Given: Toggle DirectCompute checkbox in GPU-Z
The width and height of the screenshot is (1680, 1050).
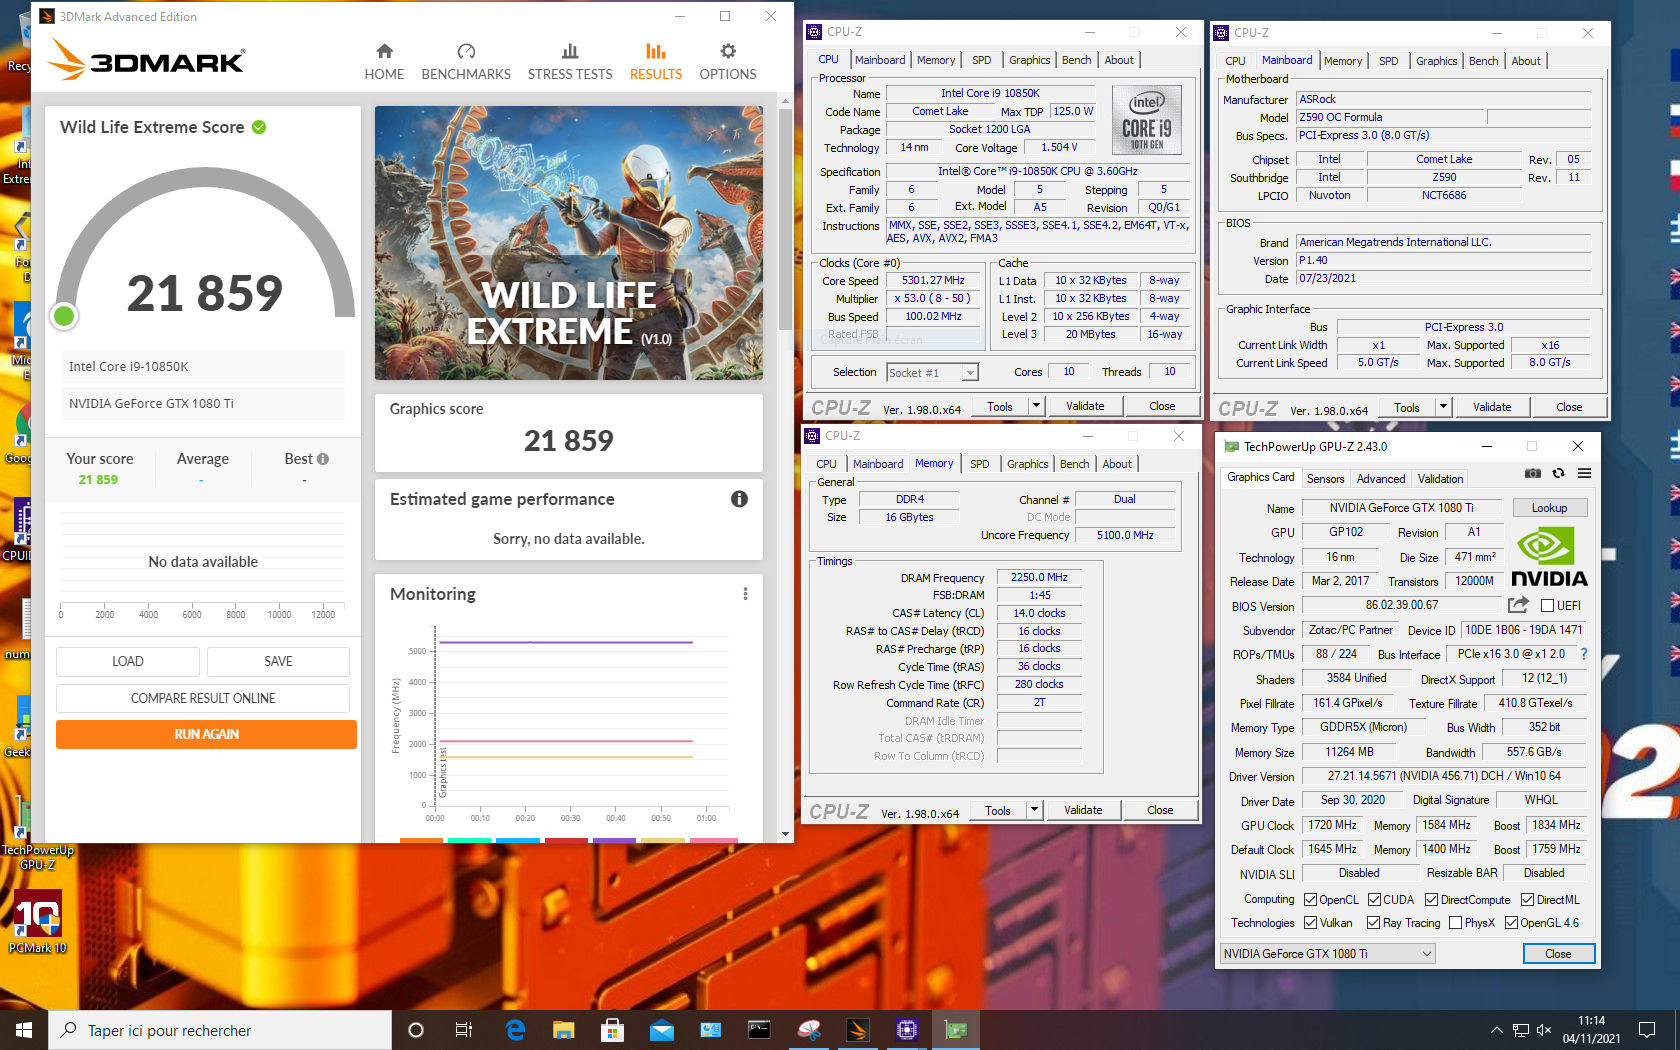Looking at the screenshot, I should click(x=1431, y=900).
